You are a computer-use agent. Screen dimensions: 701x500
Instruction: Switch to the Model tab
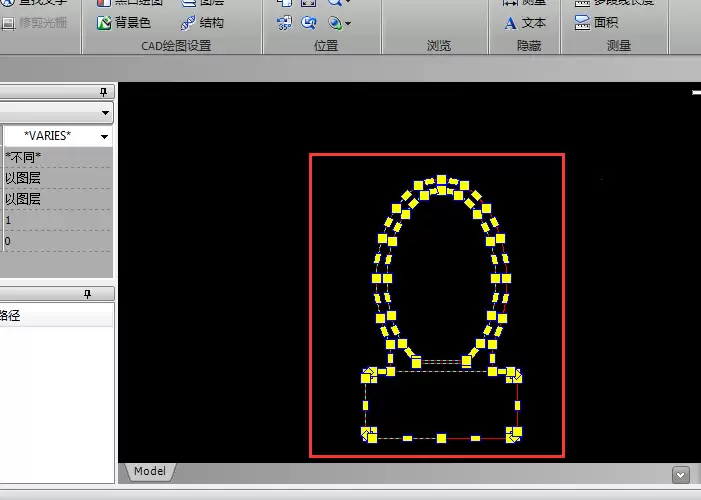(150, 471)
